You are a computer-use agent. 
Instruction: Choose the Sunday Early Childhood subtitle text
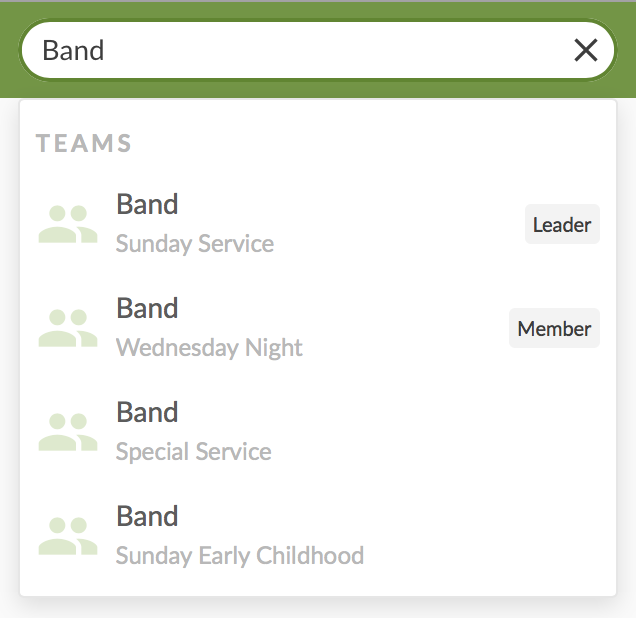pos(239,556)
